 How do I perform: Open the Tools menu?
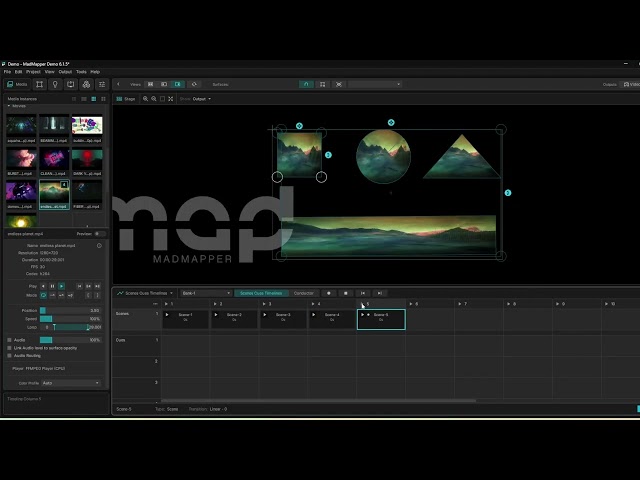tap(81, 72)
